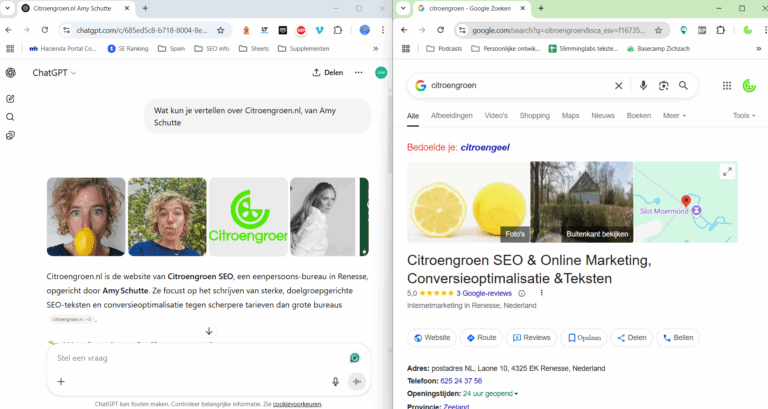Open Google Lens image search icon

(x=663, y=86)
